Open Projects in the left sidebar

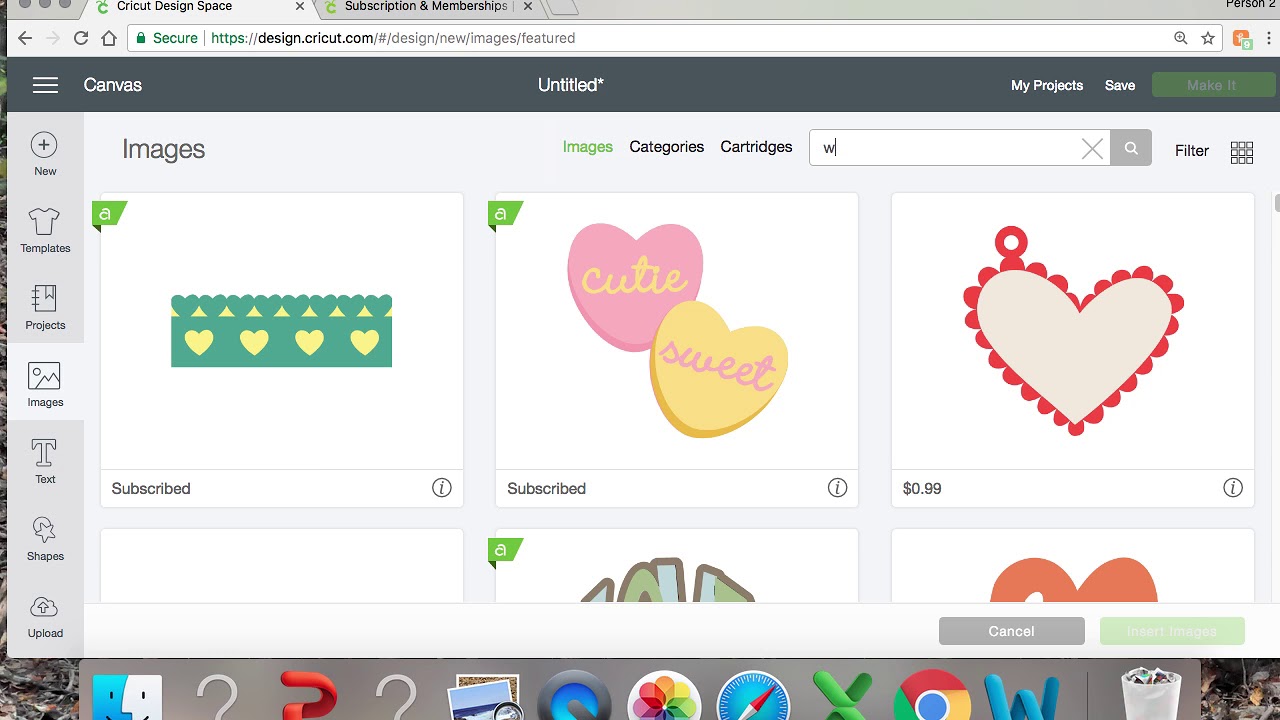45,308
